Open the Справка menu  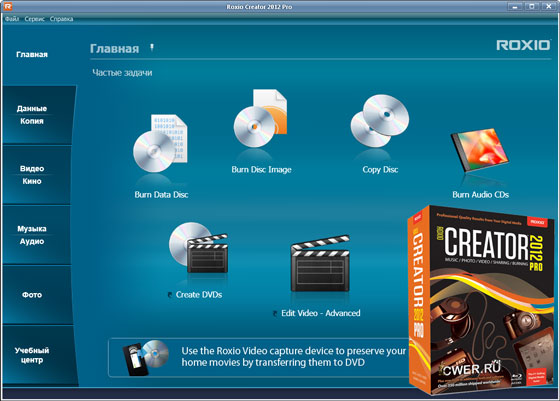(61, 19)
